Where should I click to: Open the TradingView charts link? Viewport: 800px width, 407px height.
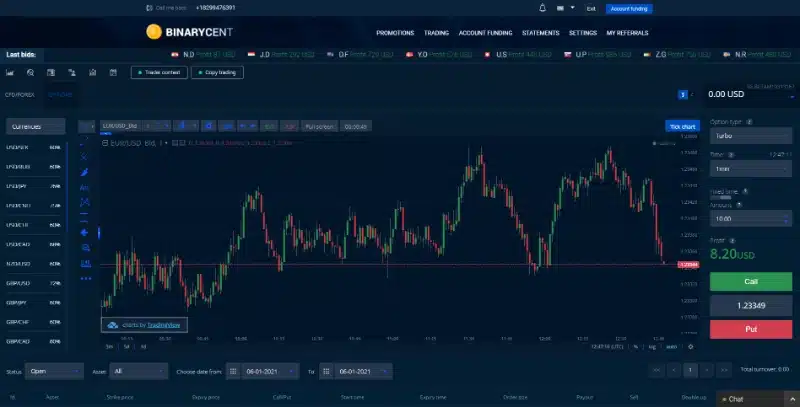(163, 325)
